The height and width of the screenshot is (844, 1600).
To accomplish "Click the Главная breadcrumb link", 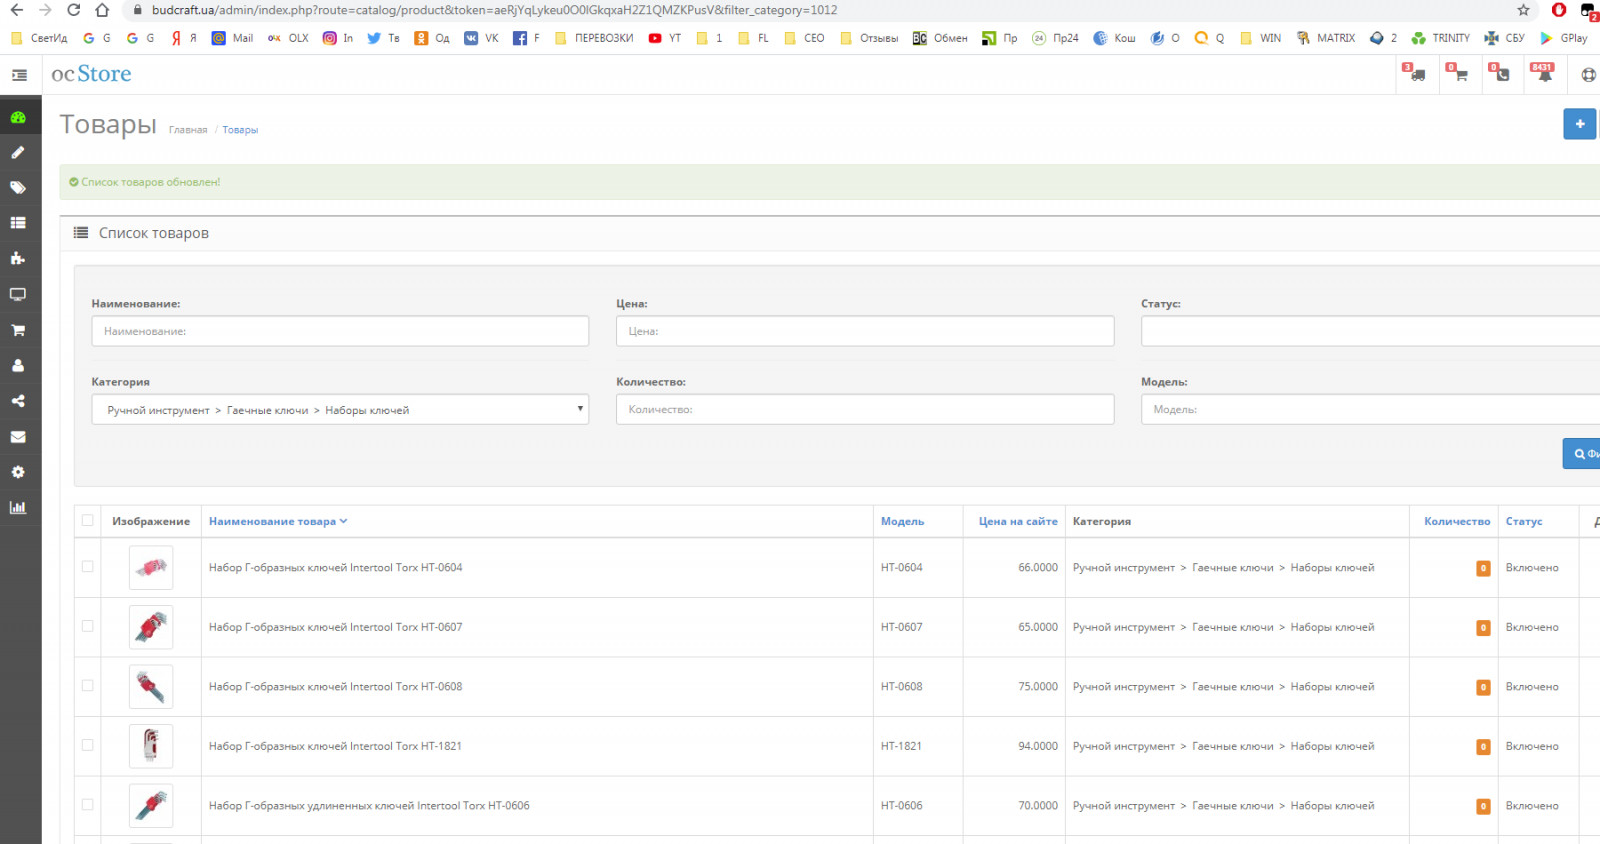I will pos(188,130).
